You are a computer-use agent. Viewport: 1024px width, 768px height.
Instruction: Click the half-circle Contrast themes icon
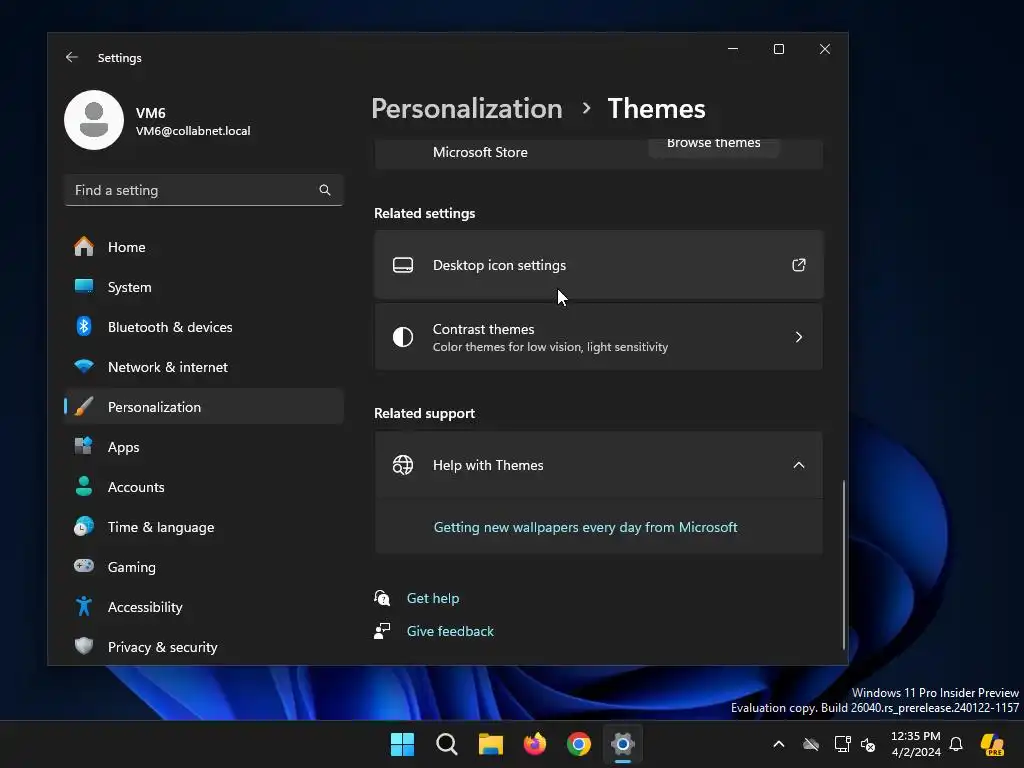tap(403, 337)
